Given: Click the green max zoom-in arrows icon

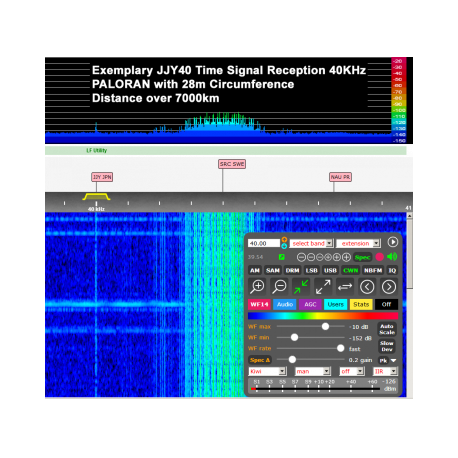Looking at the screenshot, I should (301, 287).
